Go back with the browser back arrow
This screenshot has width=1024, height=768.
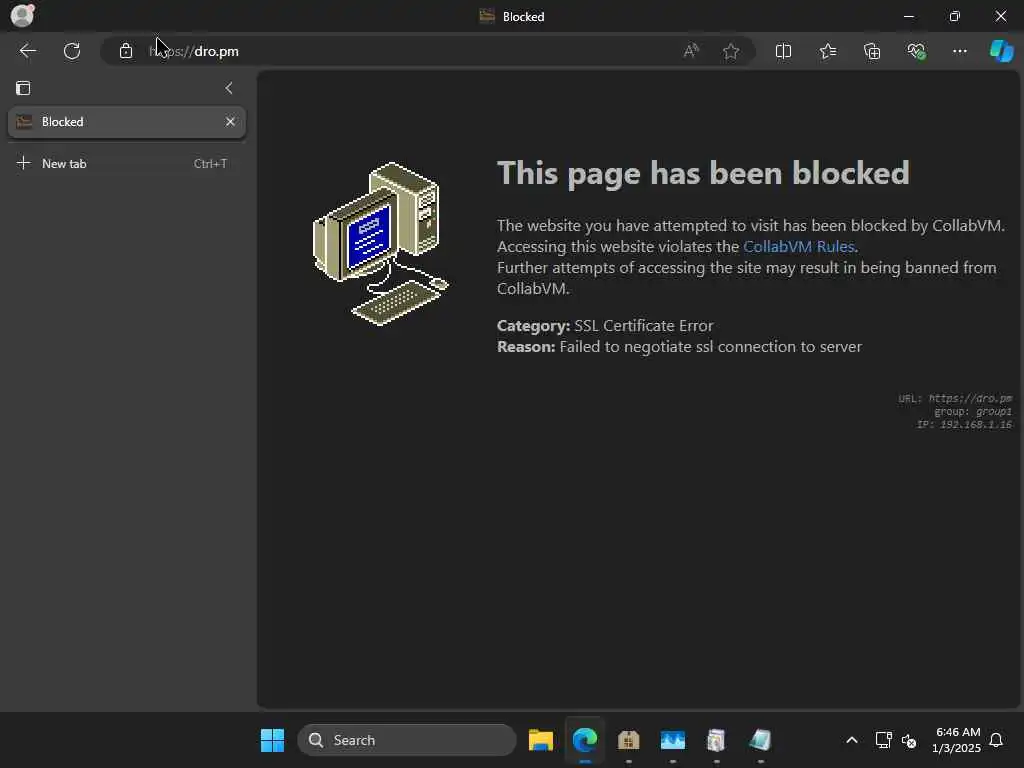coord(27,51)
